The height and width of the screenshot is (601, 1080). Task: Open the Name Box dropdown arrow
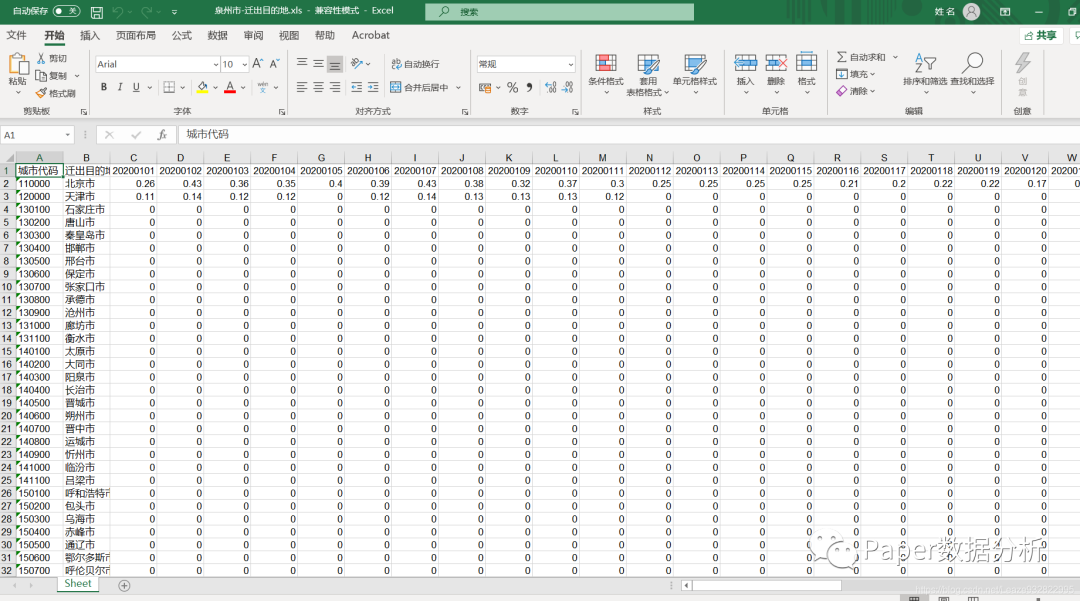(68, 135)
